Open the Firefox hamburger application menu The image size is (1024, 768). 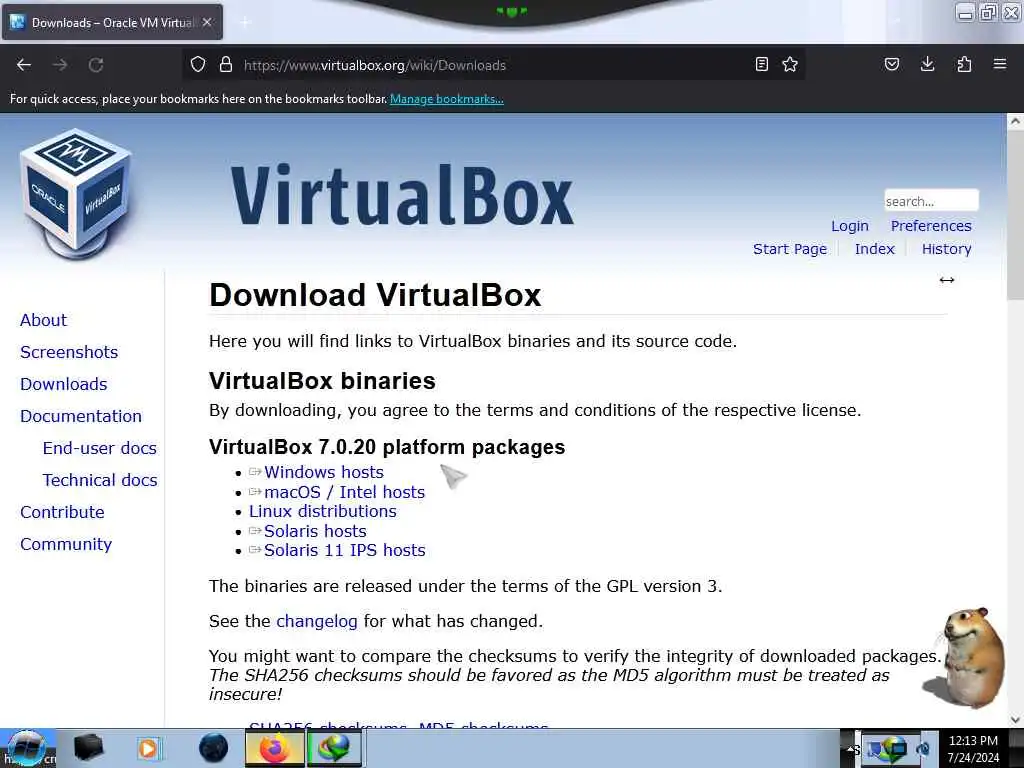[1000, 64]
